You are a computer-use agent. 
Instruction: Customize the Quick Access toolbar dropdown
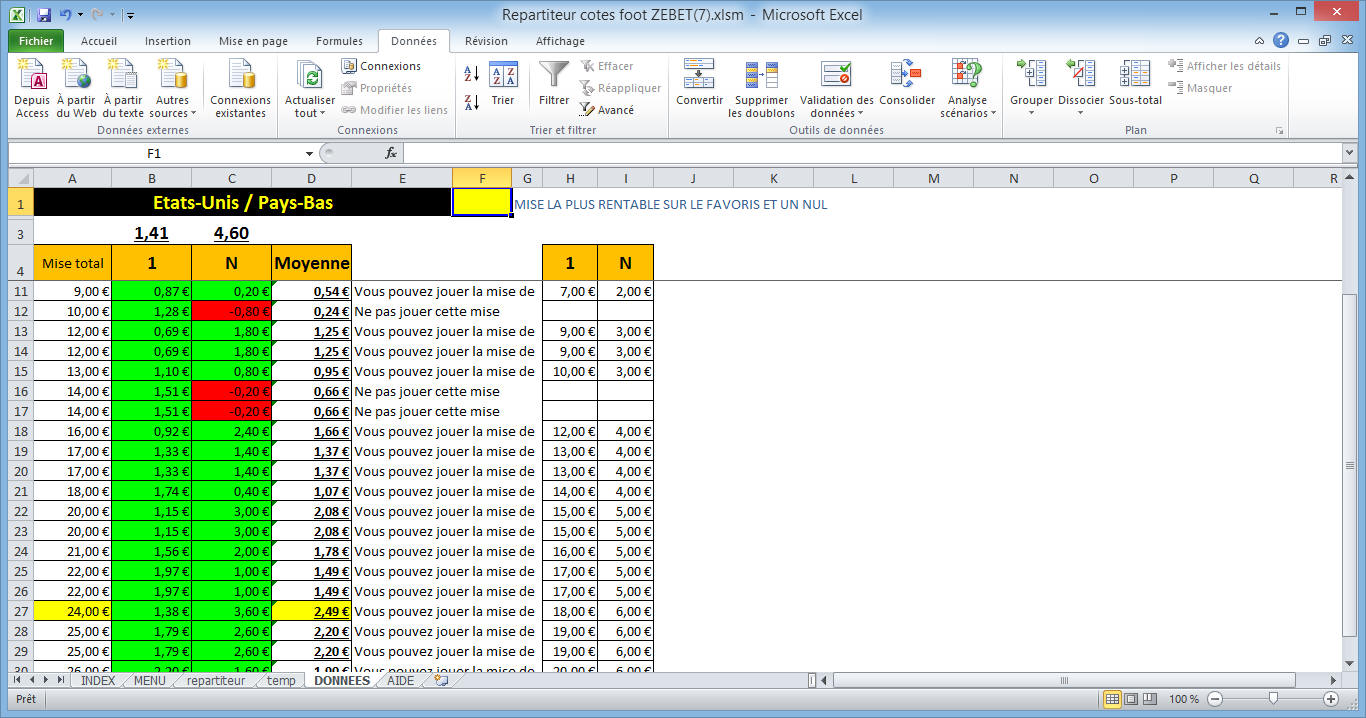tap(131, 16)
